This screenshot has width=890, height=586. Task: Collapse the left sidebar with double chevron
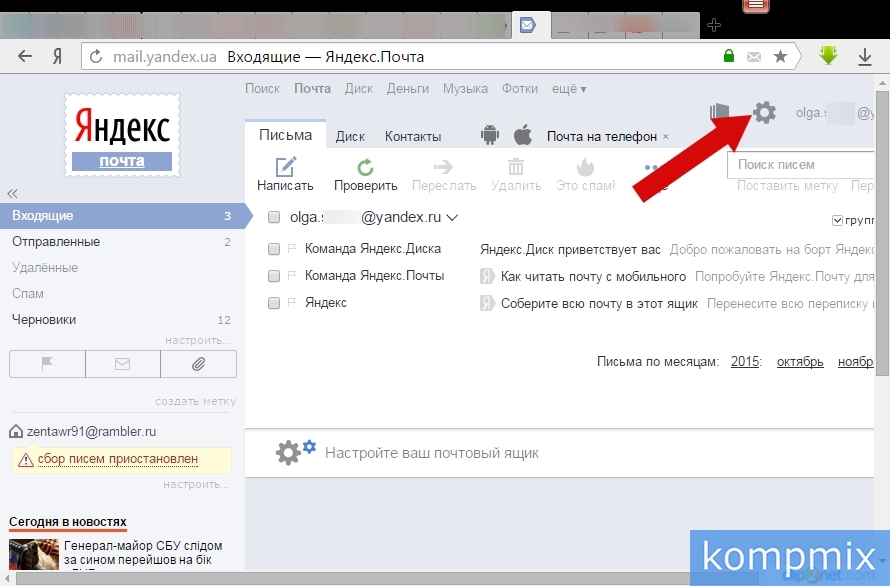point(13,193)
